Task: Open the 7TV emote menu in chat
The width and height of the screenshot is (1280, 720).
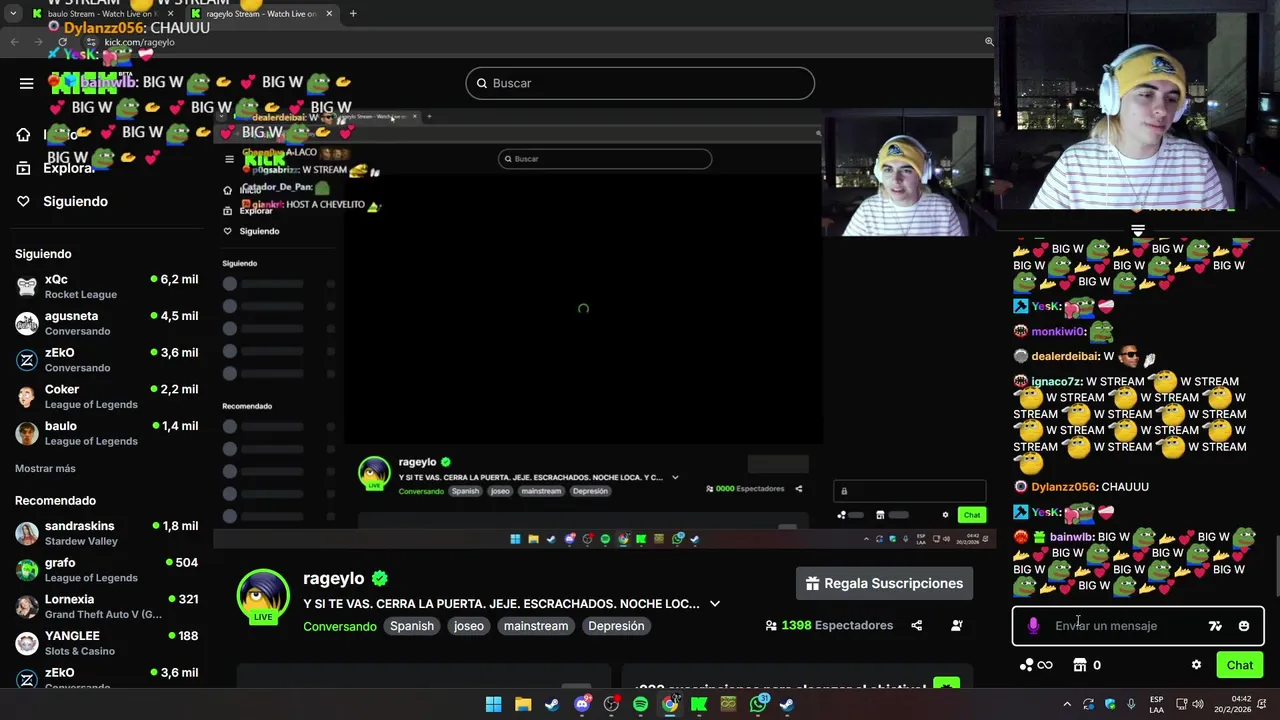Action: [1215, 626]
